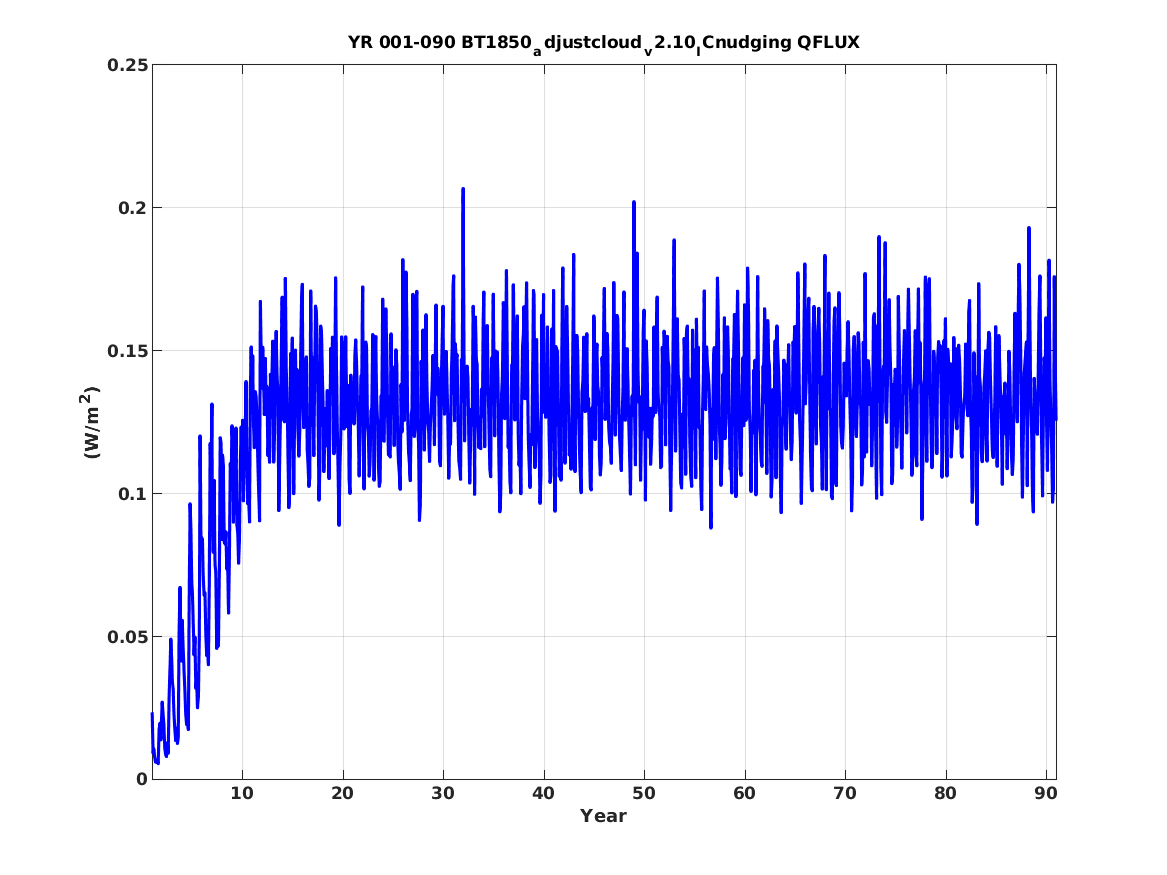Click the x-axis tick label 10
This screenshot has width=1167, height=875.
click(242, 793)
